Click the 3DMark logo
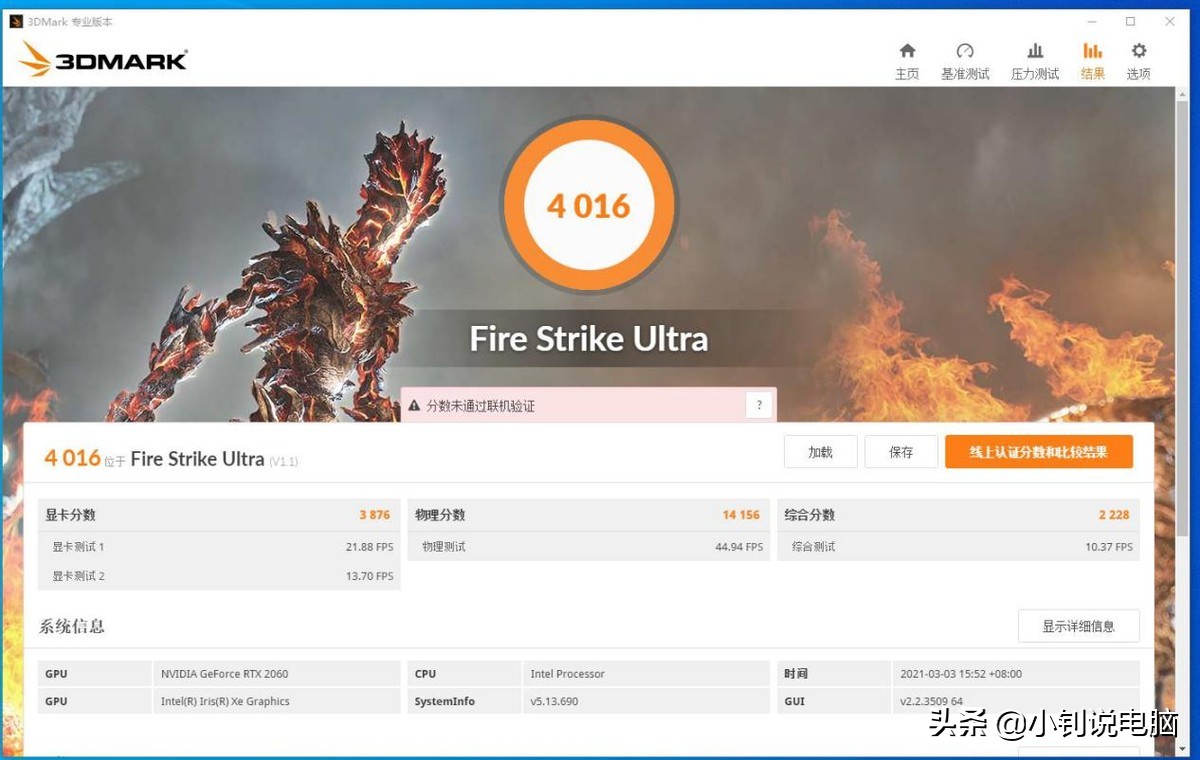 [x=103, y=59]
